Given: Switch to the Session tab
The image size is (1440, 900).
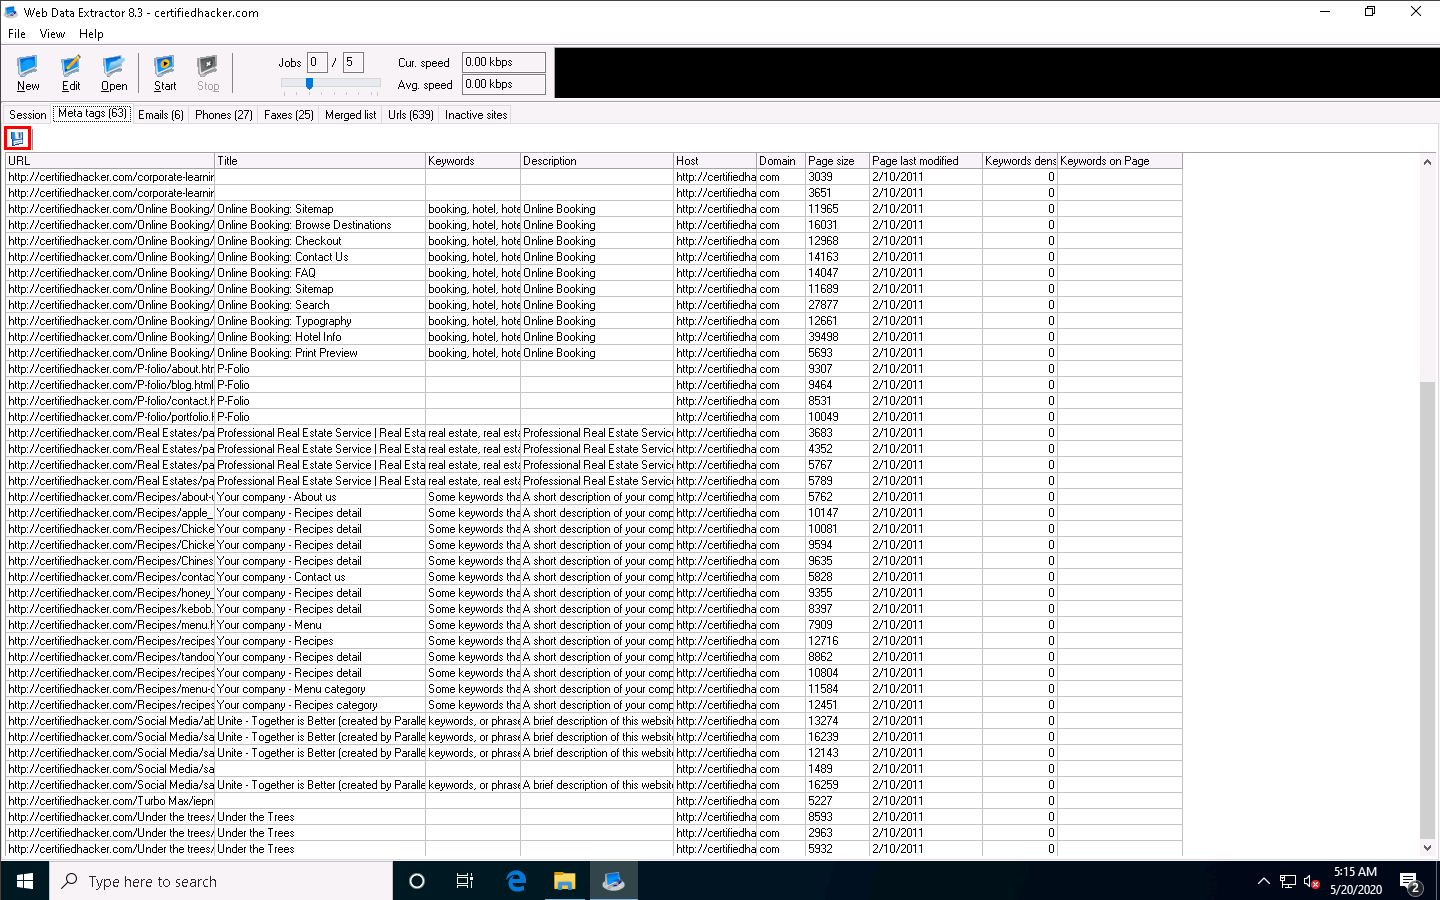Looking at the screenshot, I should point(27,115).
